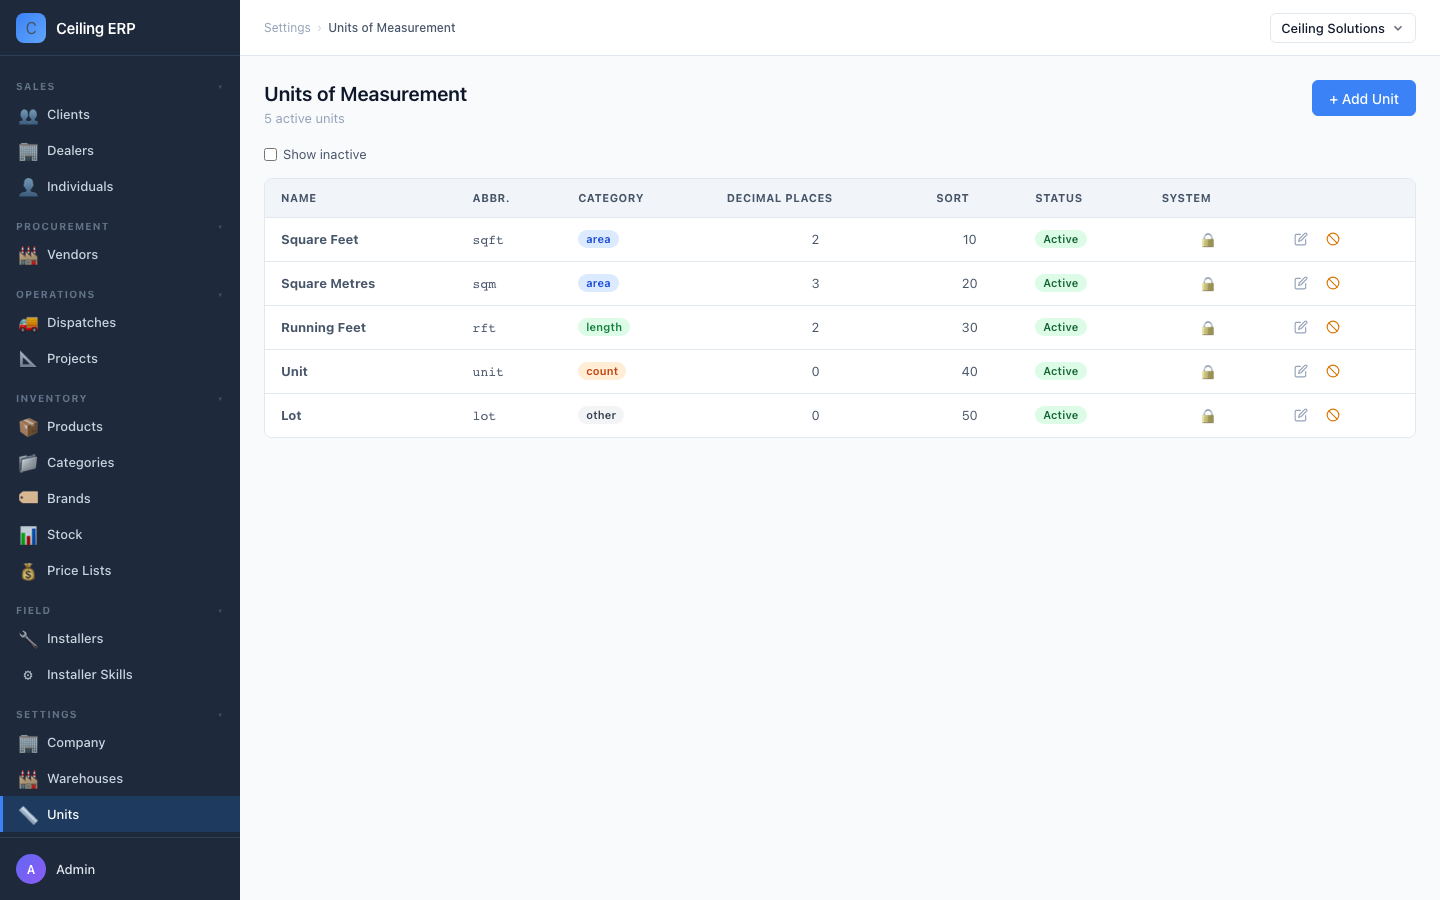Click the Admin avatar icon
The image size is (1440, 900).
31,869
